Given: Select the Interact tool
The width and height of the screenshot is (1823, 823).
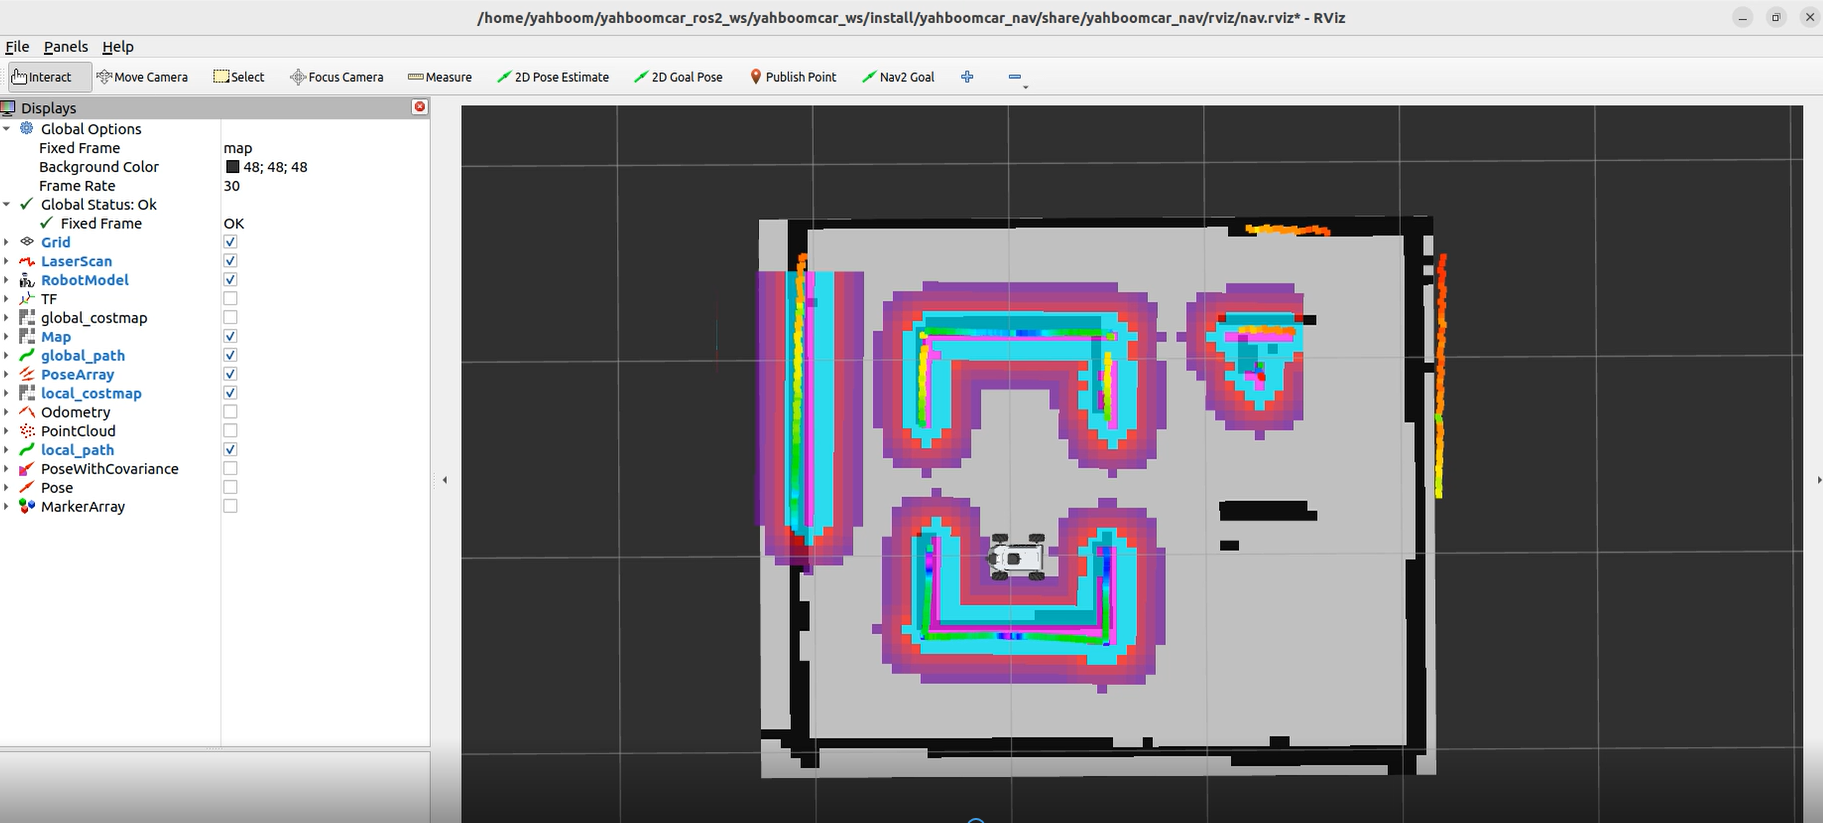Looking at the screenshot, I should pos(42,77).
